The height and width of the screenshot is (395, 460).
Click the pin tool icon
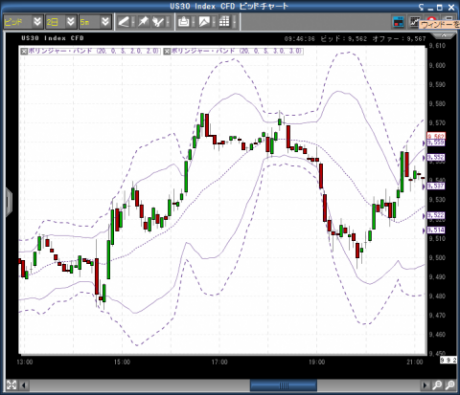click(x=143, y=22)
